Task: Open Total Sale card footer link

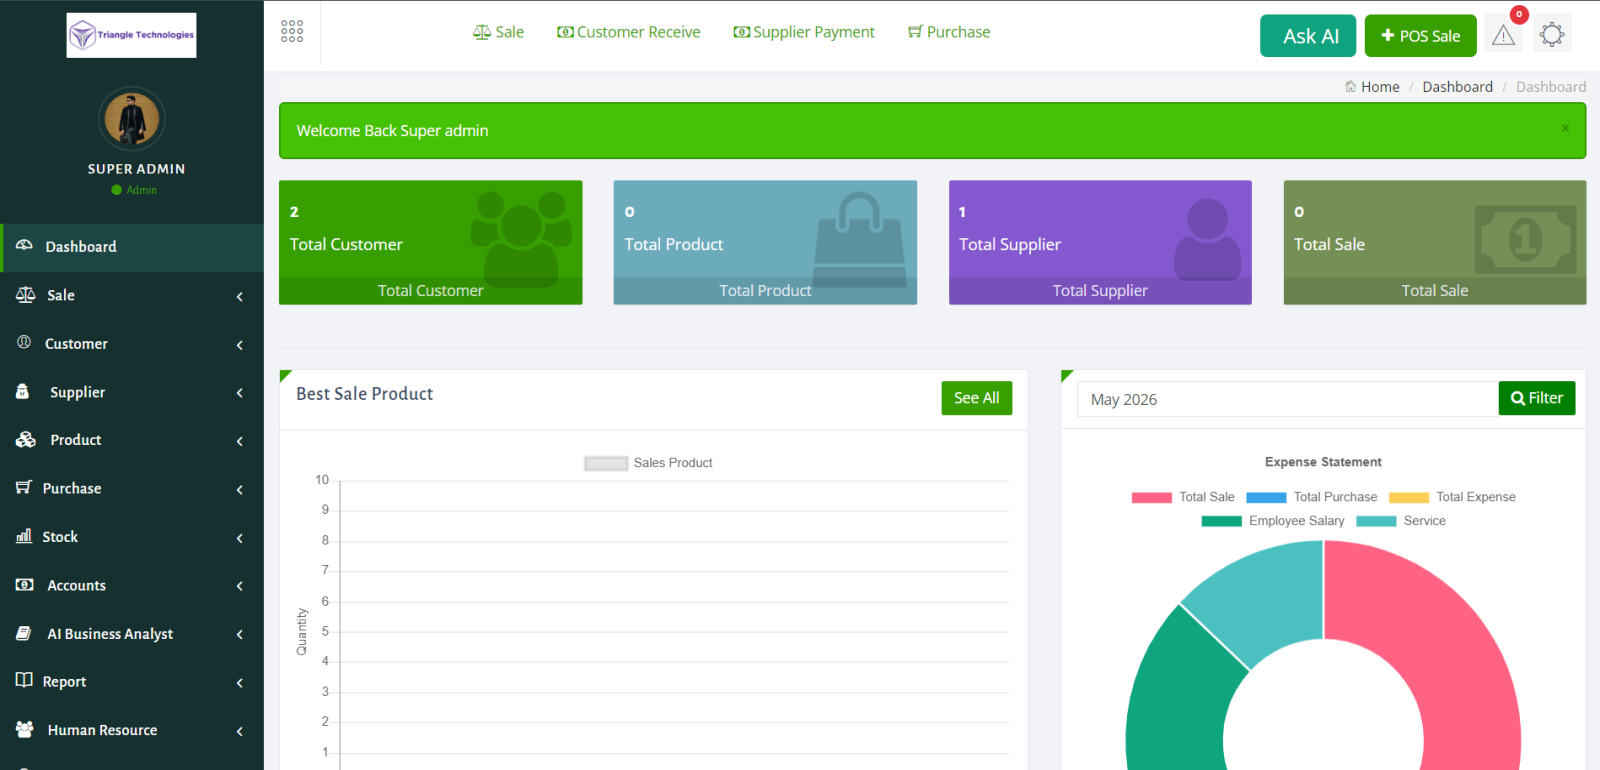Action: click(1435, 291)
